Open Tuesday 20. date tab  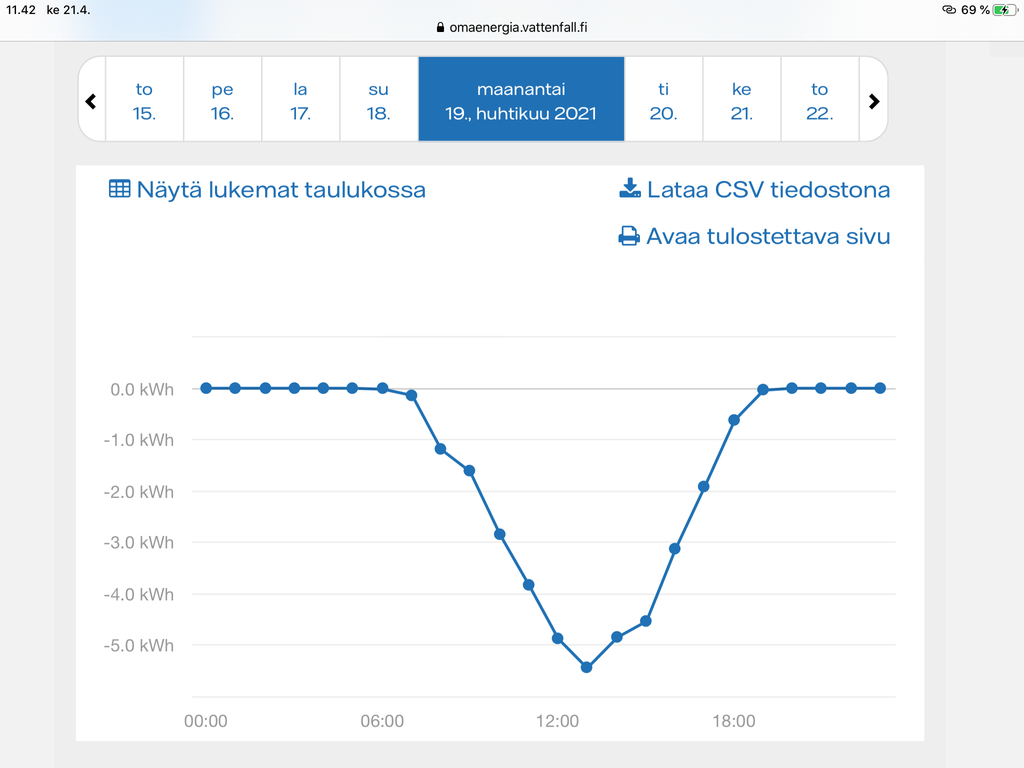[663, 101]
